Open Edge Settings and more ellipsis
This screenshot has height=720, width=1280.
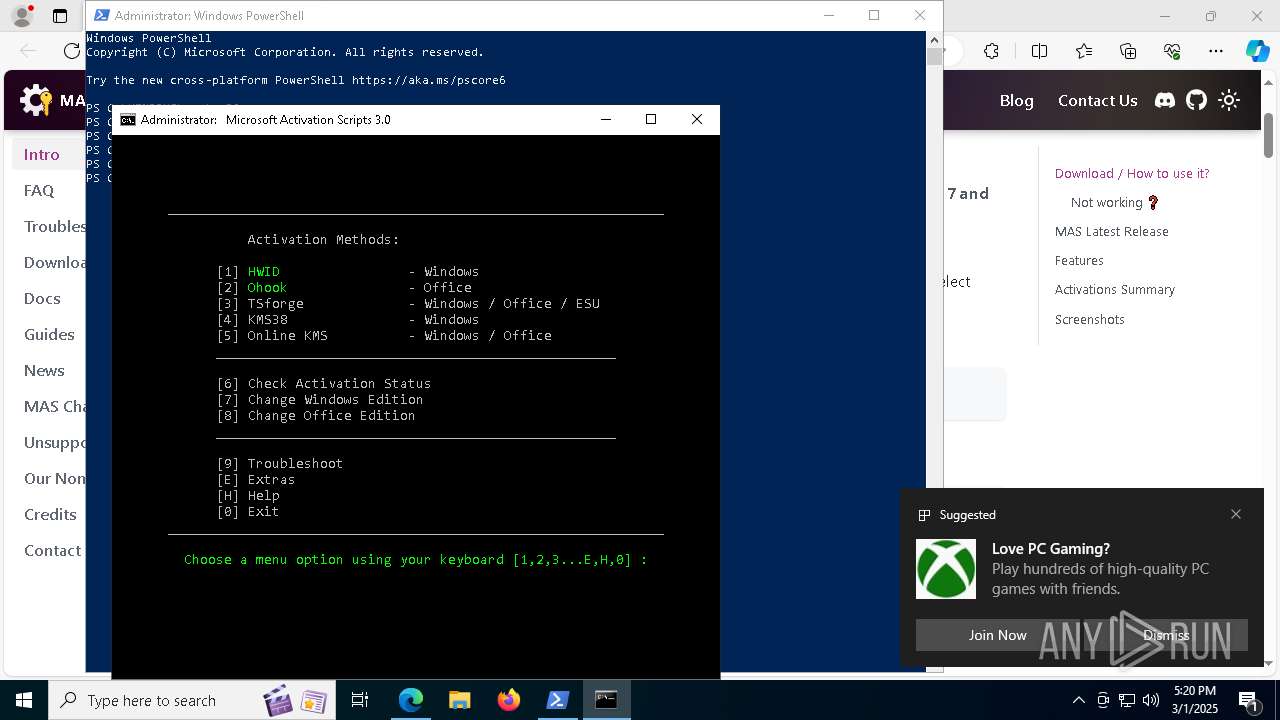click(x=1216, y=51)
